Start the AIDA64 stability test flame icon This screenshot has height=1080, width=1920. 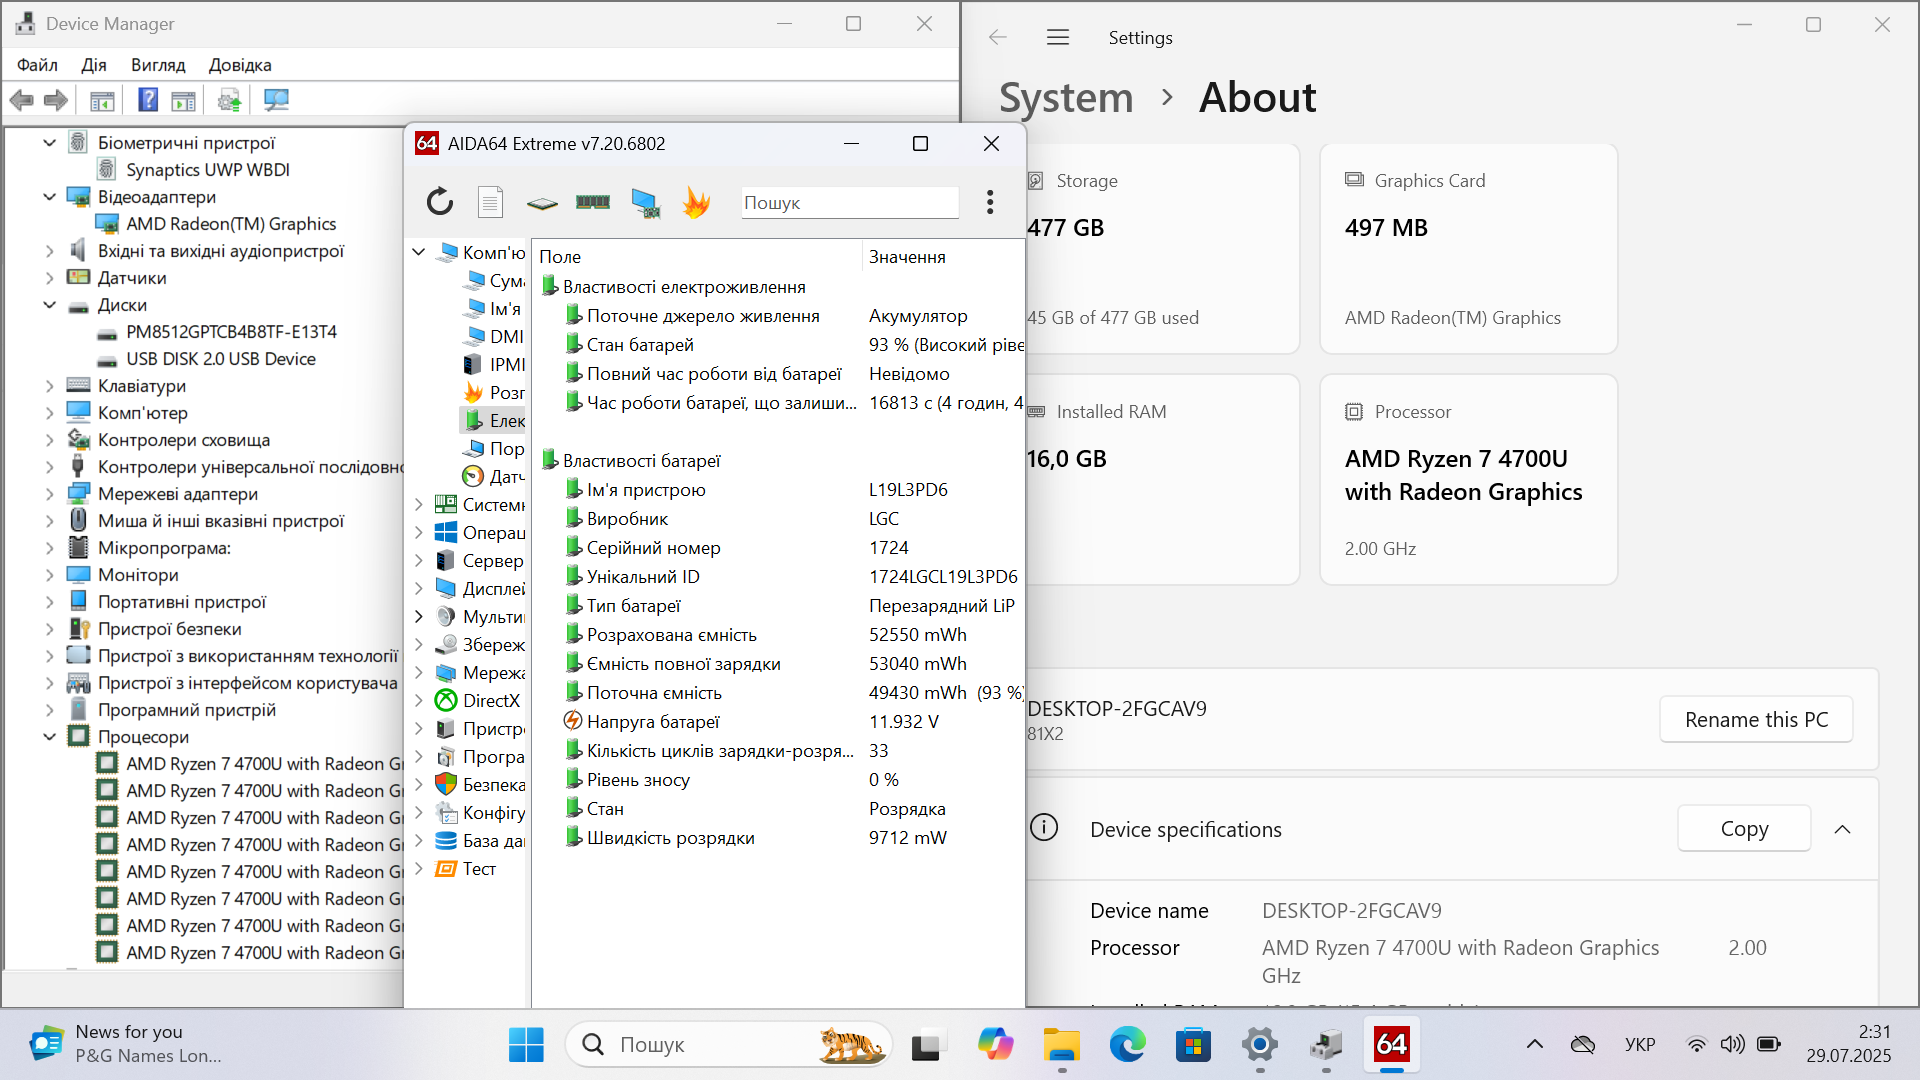(696, 202)
